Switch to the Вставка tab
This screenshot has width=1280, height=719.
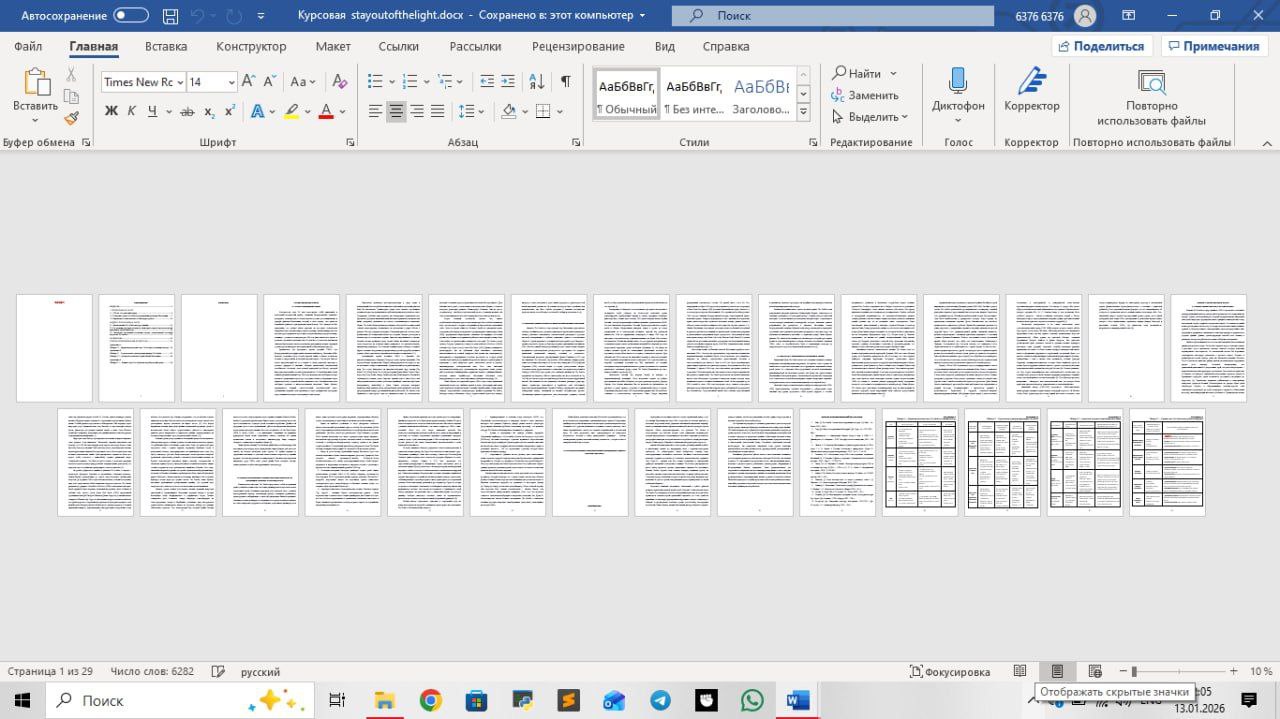166,46
